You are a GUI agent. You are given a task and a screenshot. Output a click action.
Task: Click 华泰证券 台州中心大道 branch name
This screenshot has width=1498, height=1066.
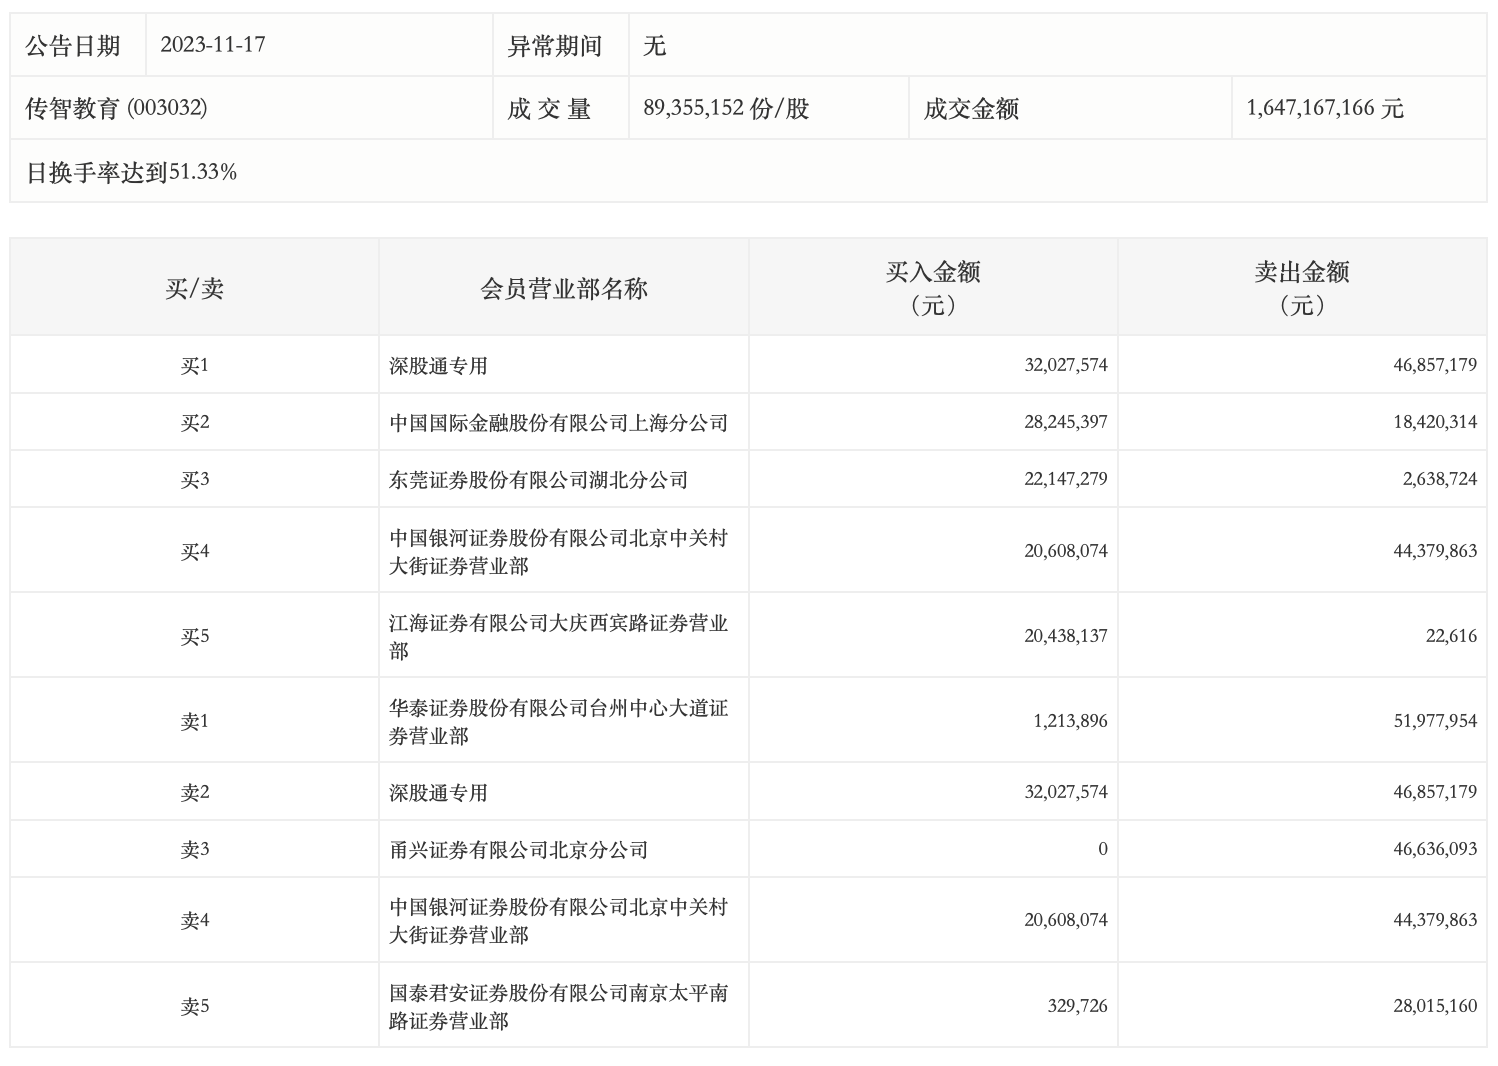(x=558, y=721)
